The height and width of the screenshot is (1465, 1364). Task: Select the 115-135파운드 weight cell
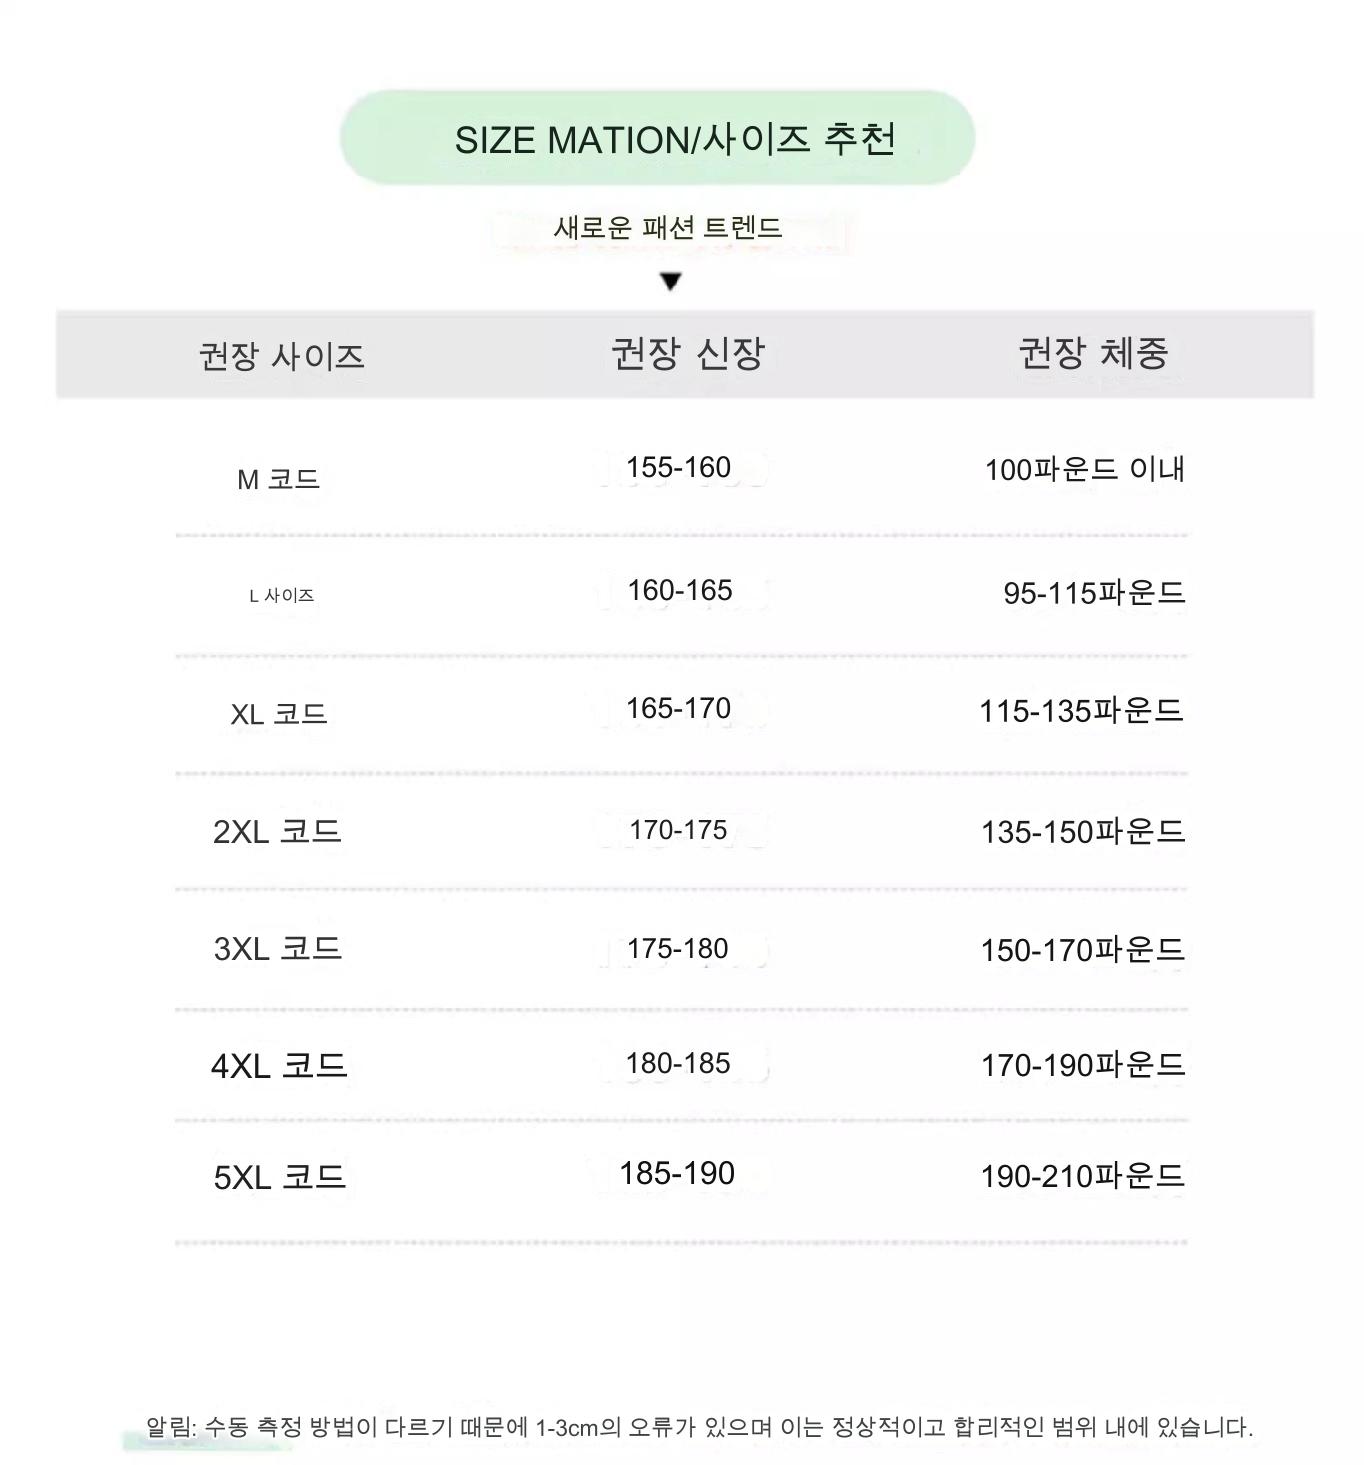click(x=1082, y=711)
